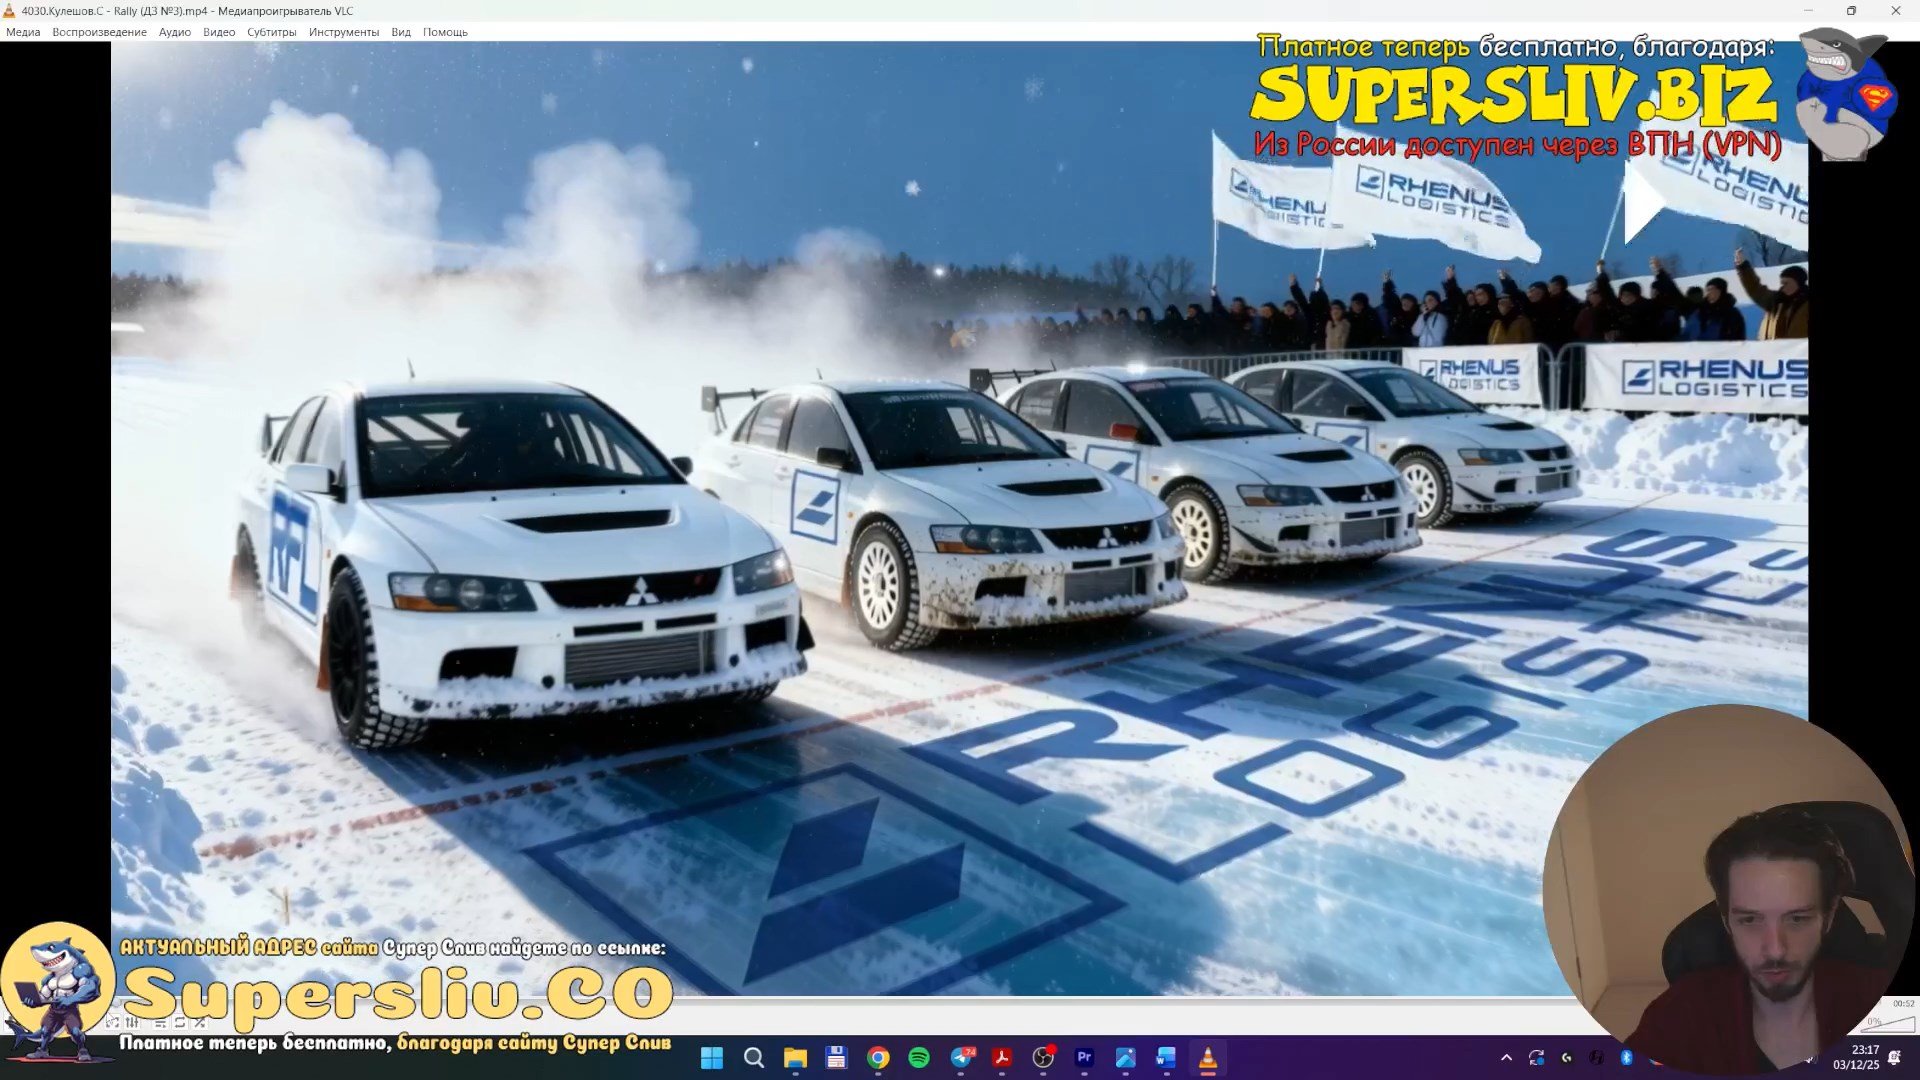This screenshot has width=1920, height=1080.
Task: Open Adobe Premiere Pro from taskbar
Action: click(1084, 1058)
